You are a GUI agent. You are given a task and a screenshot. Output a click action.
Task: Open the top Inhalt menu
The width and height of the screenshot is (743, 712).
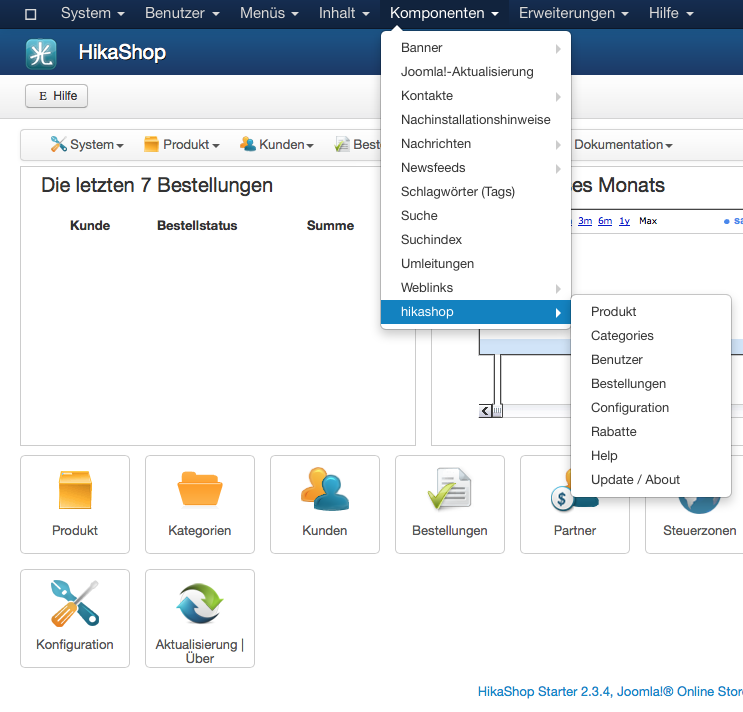click(x=344, y=13)
